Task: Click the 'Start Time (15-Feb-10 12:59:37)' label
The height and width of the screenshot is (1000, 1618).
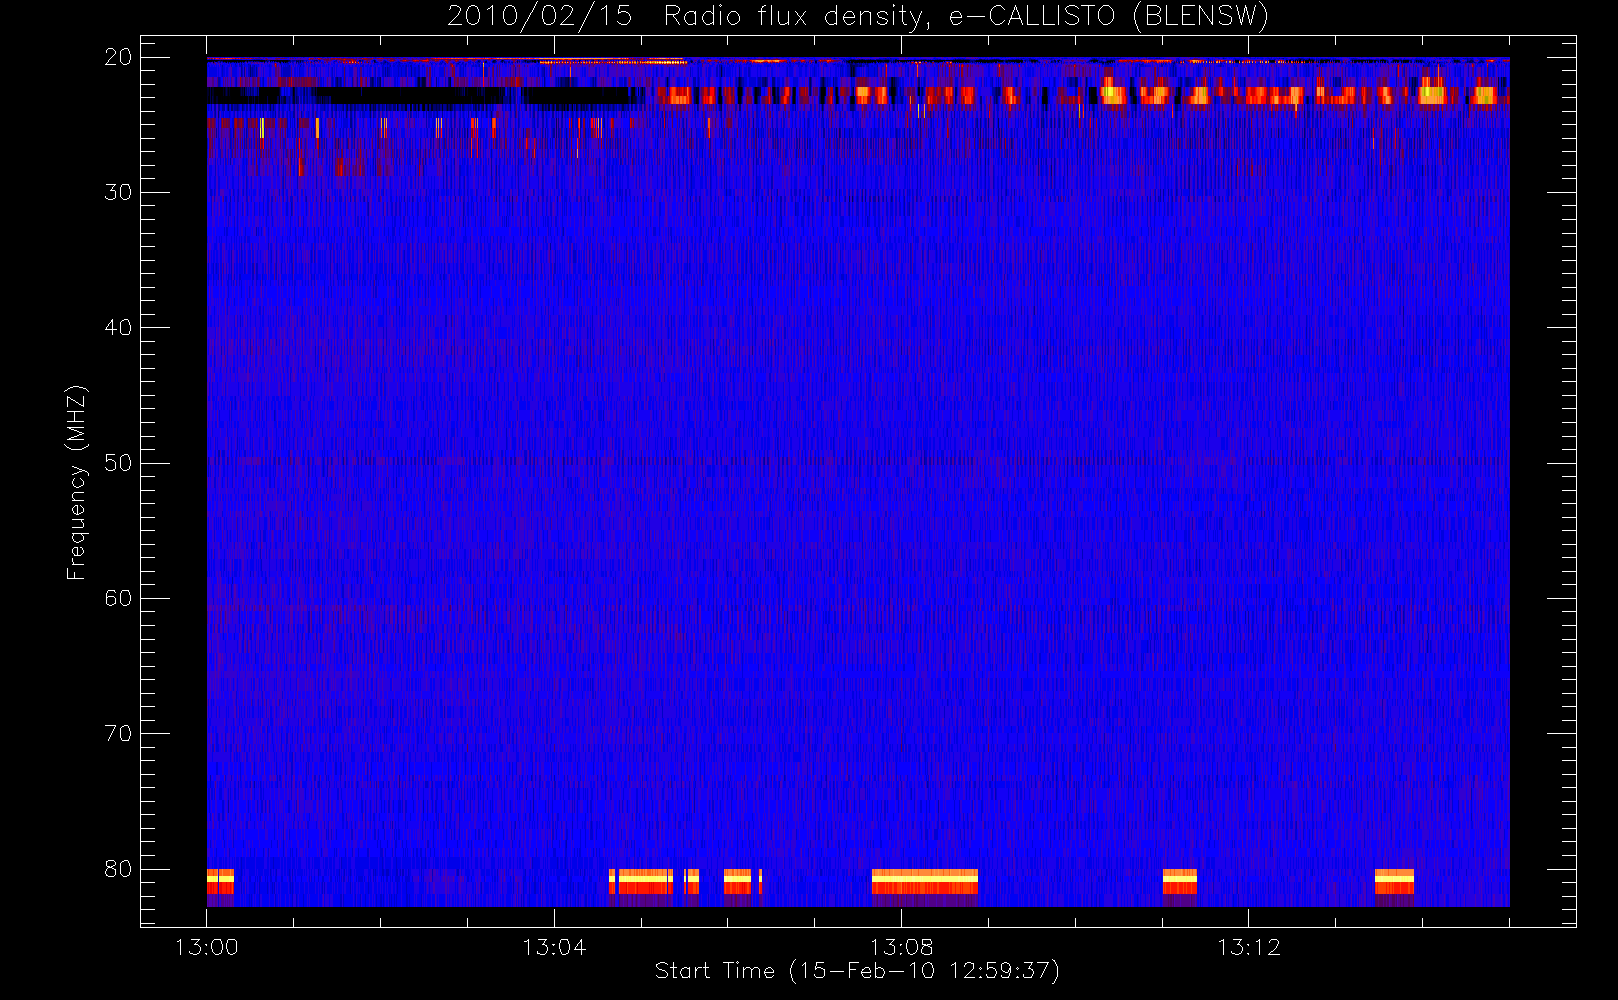Action: point(857,971)
